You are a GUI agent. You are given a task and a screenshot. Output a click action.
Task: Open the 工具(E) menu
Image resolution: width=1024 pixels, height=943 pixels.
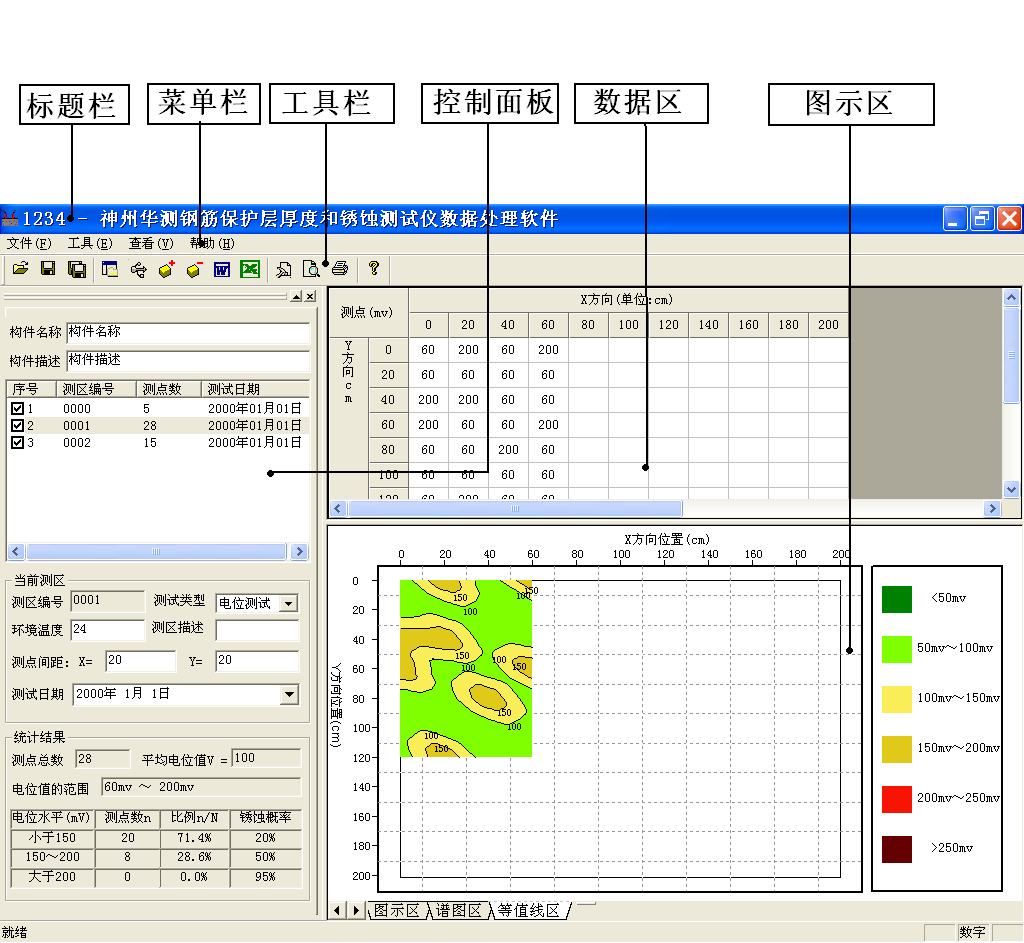90,243
